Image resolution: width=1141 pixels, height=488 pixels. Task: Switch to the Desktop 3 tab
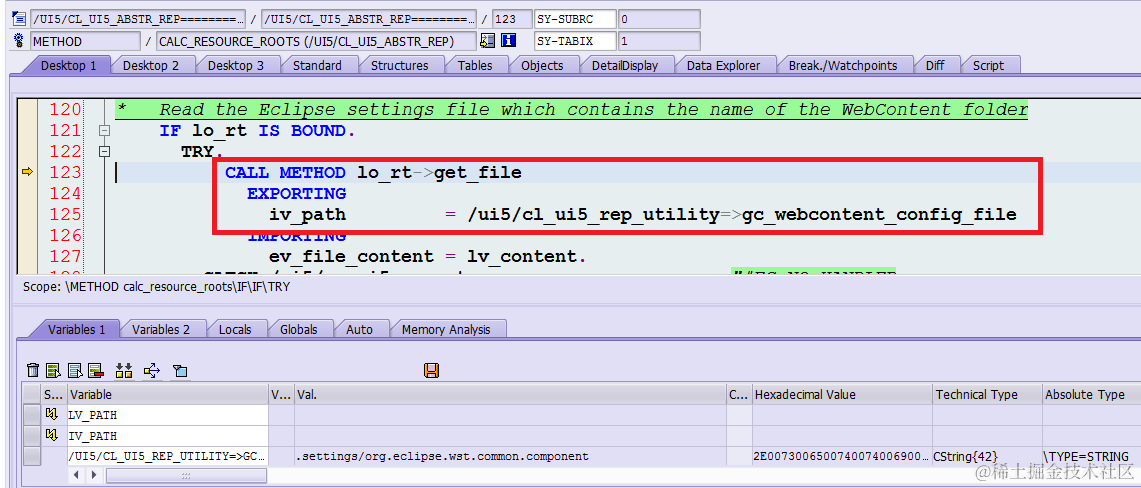click(x=236, y=65)
